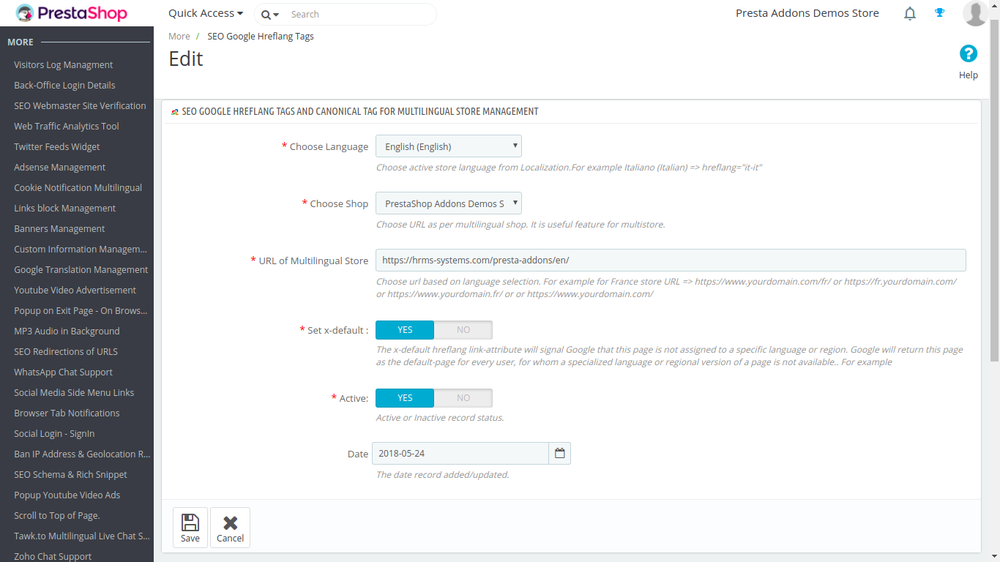
Task: Click the Save floppy disk icon
Action: pyautogui.click(x=190, y=522)
